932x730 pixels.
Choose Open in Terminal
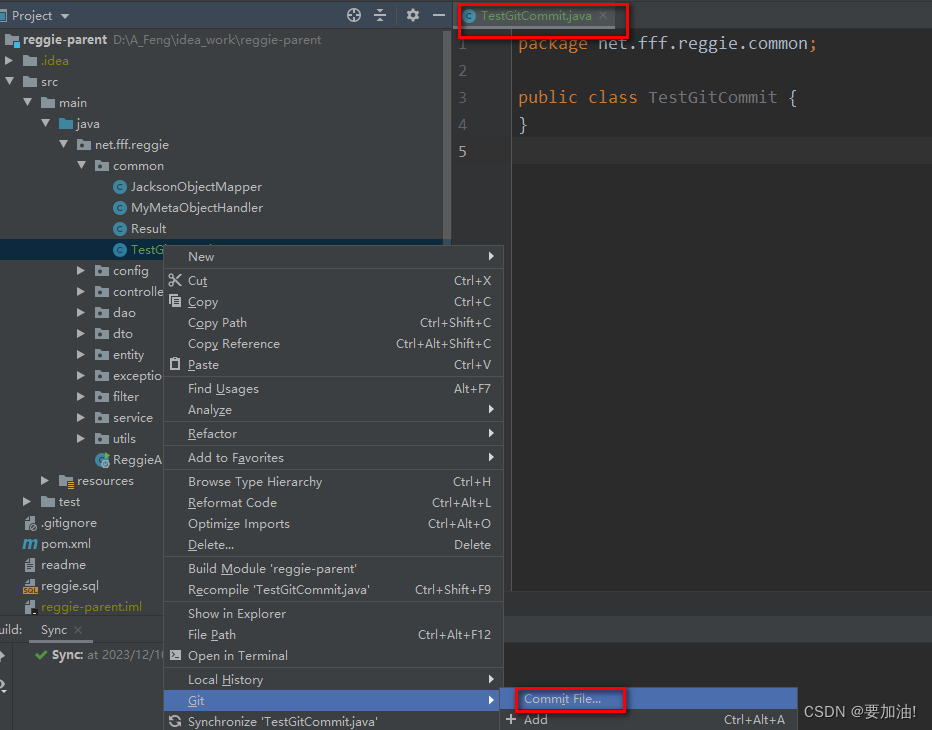(x=333, y=656)
